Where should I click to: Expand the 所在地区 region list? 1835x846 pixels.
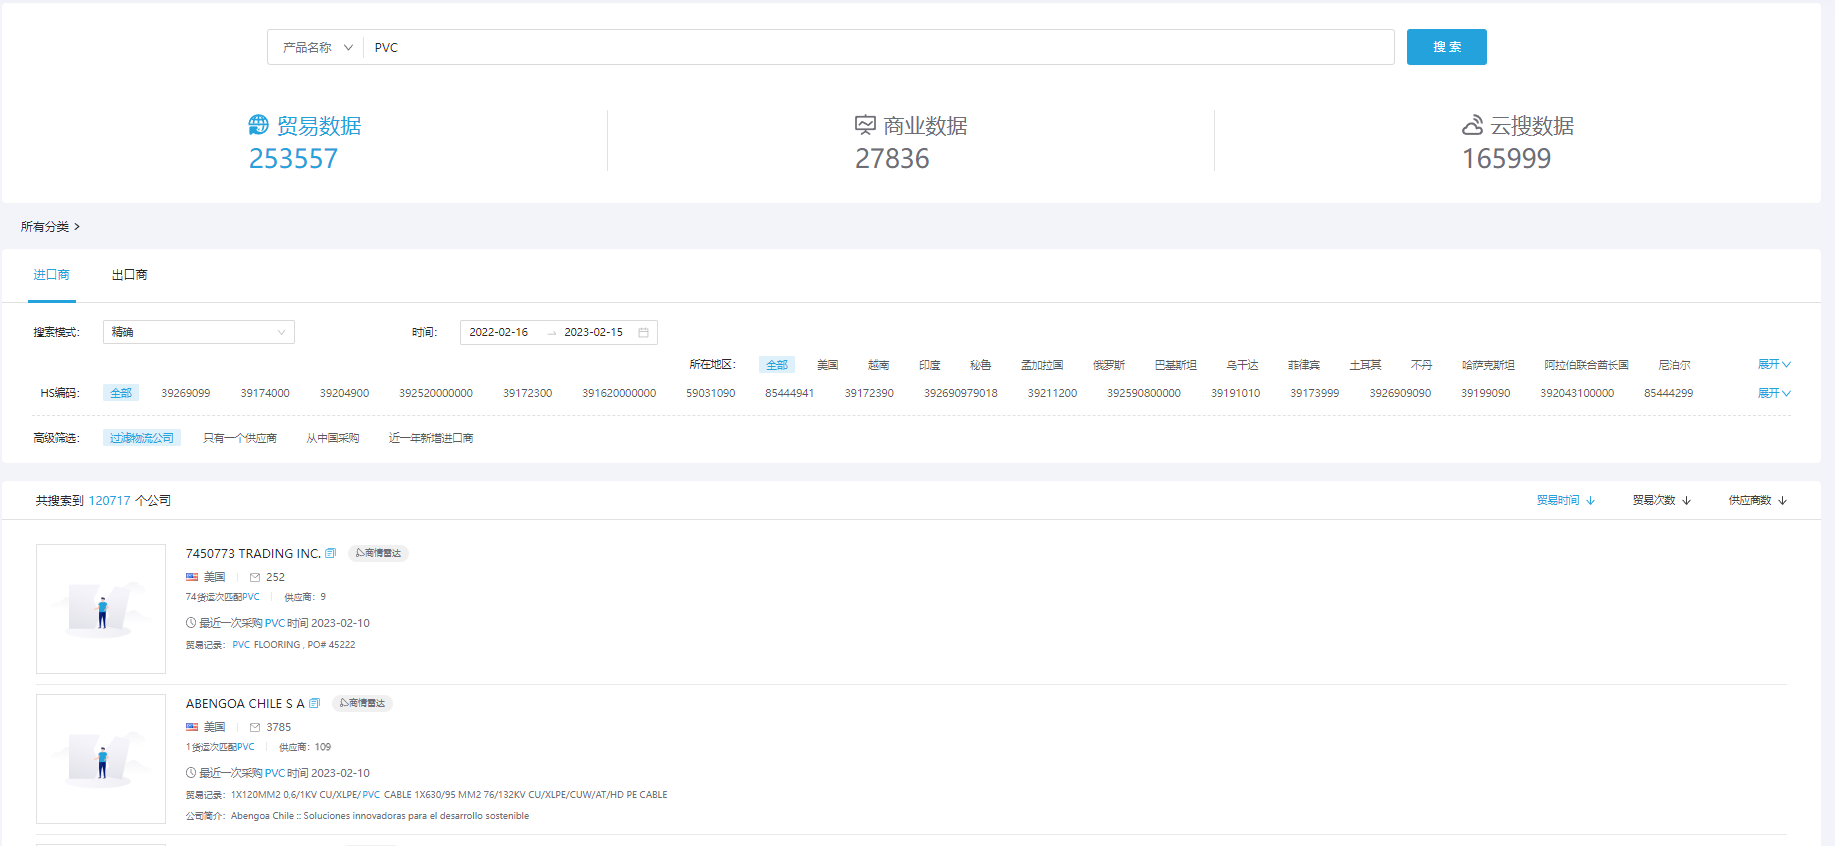click(x=1773, y=365)
